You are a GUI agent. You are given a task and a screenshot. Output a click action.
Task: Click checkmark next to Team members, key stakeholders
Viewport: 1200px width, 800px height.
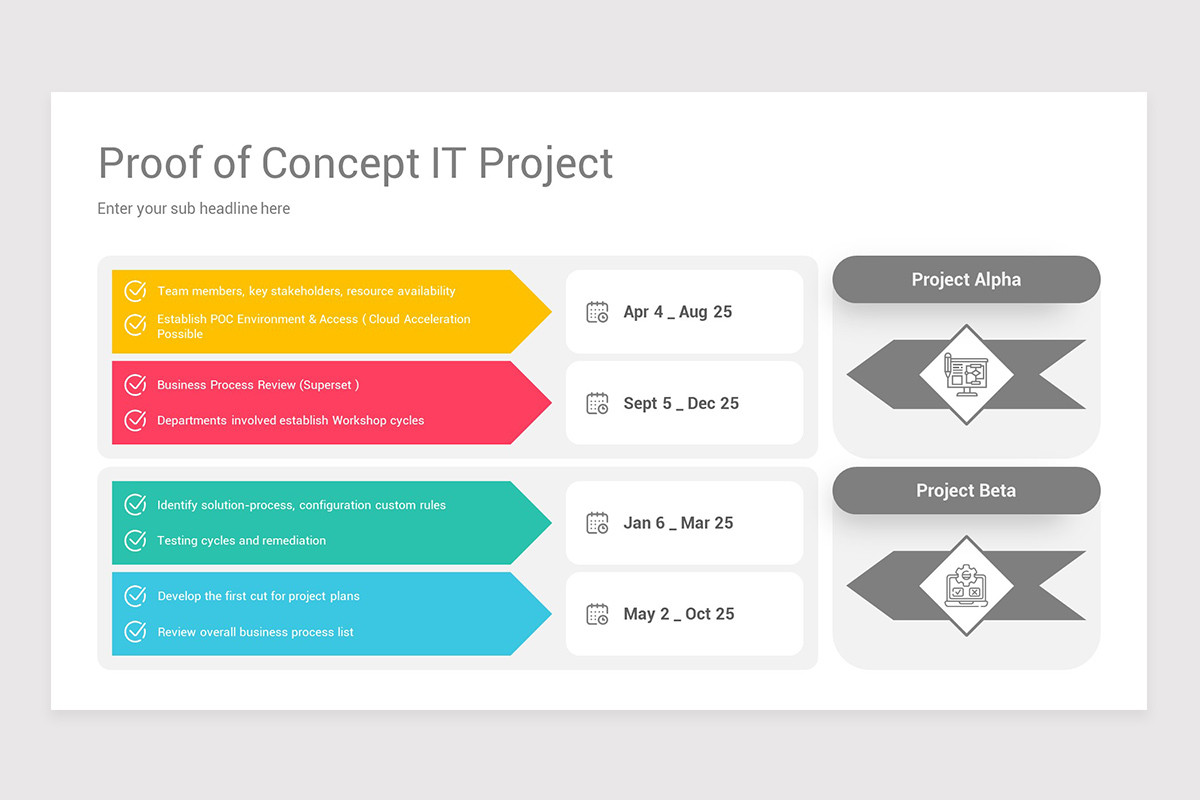[135, 291]
